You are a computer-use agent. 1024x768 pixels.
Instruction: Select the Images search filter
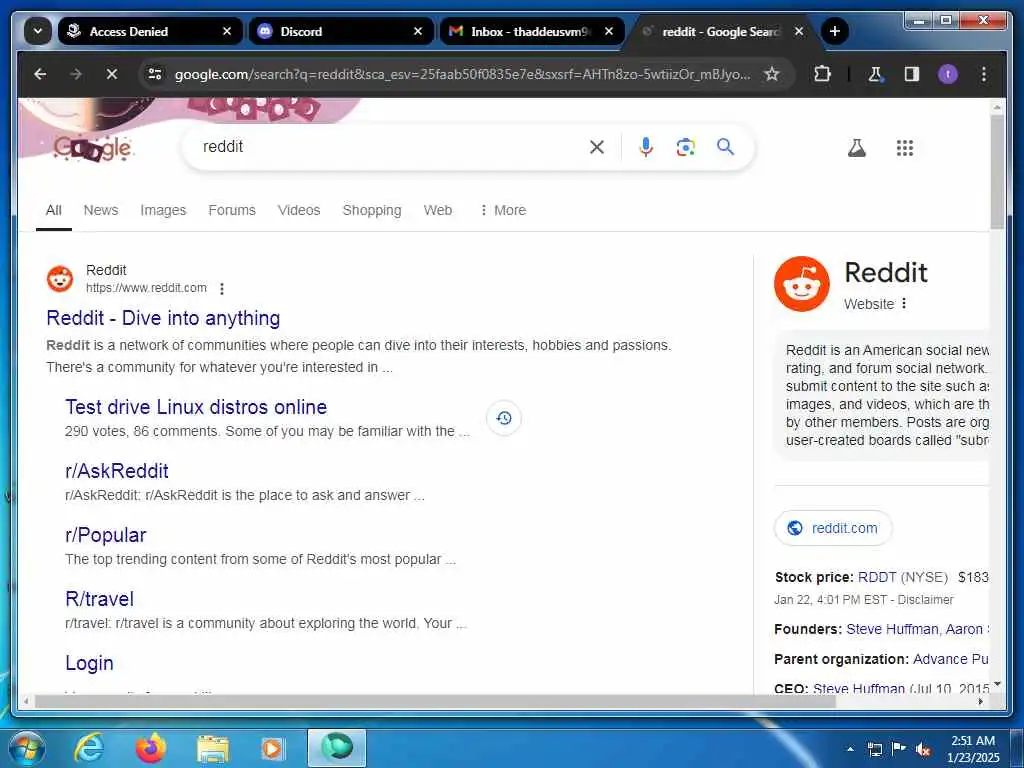click(163, 210)
